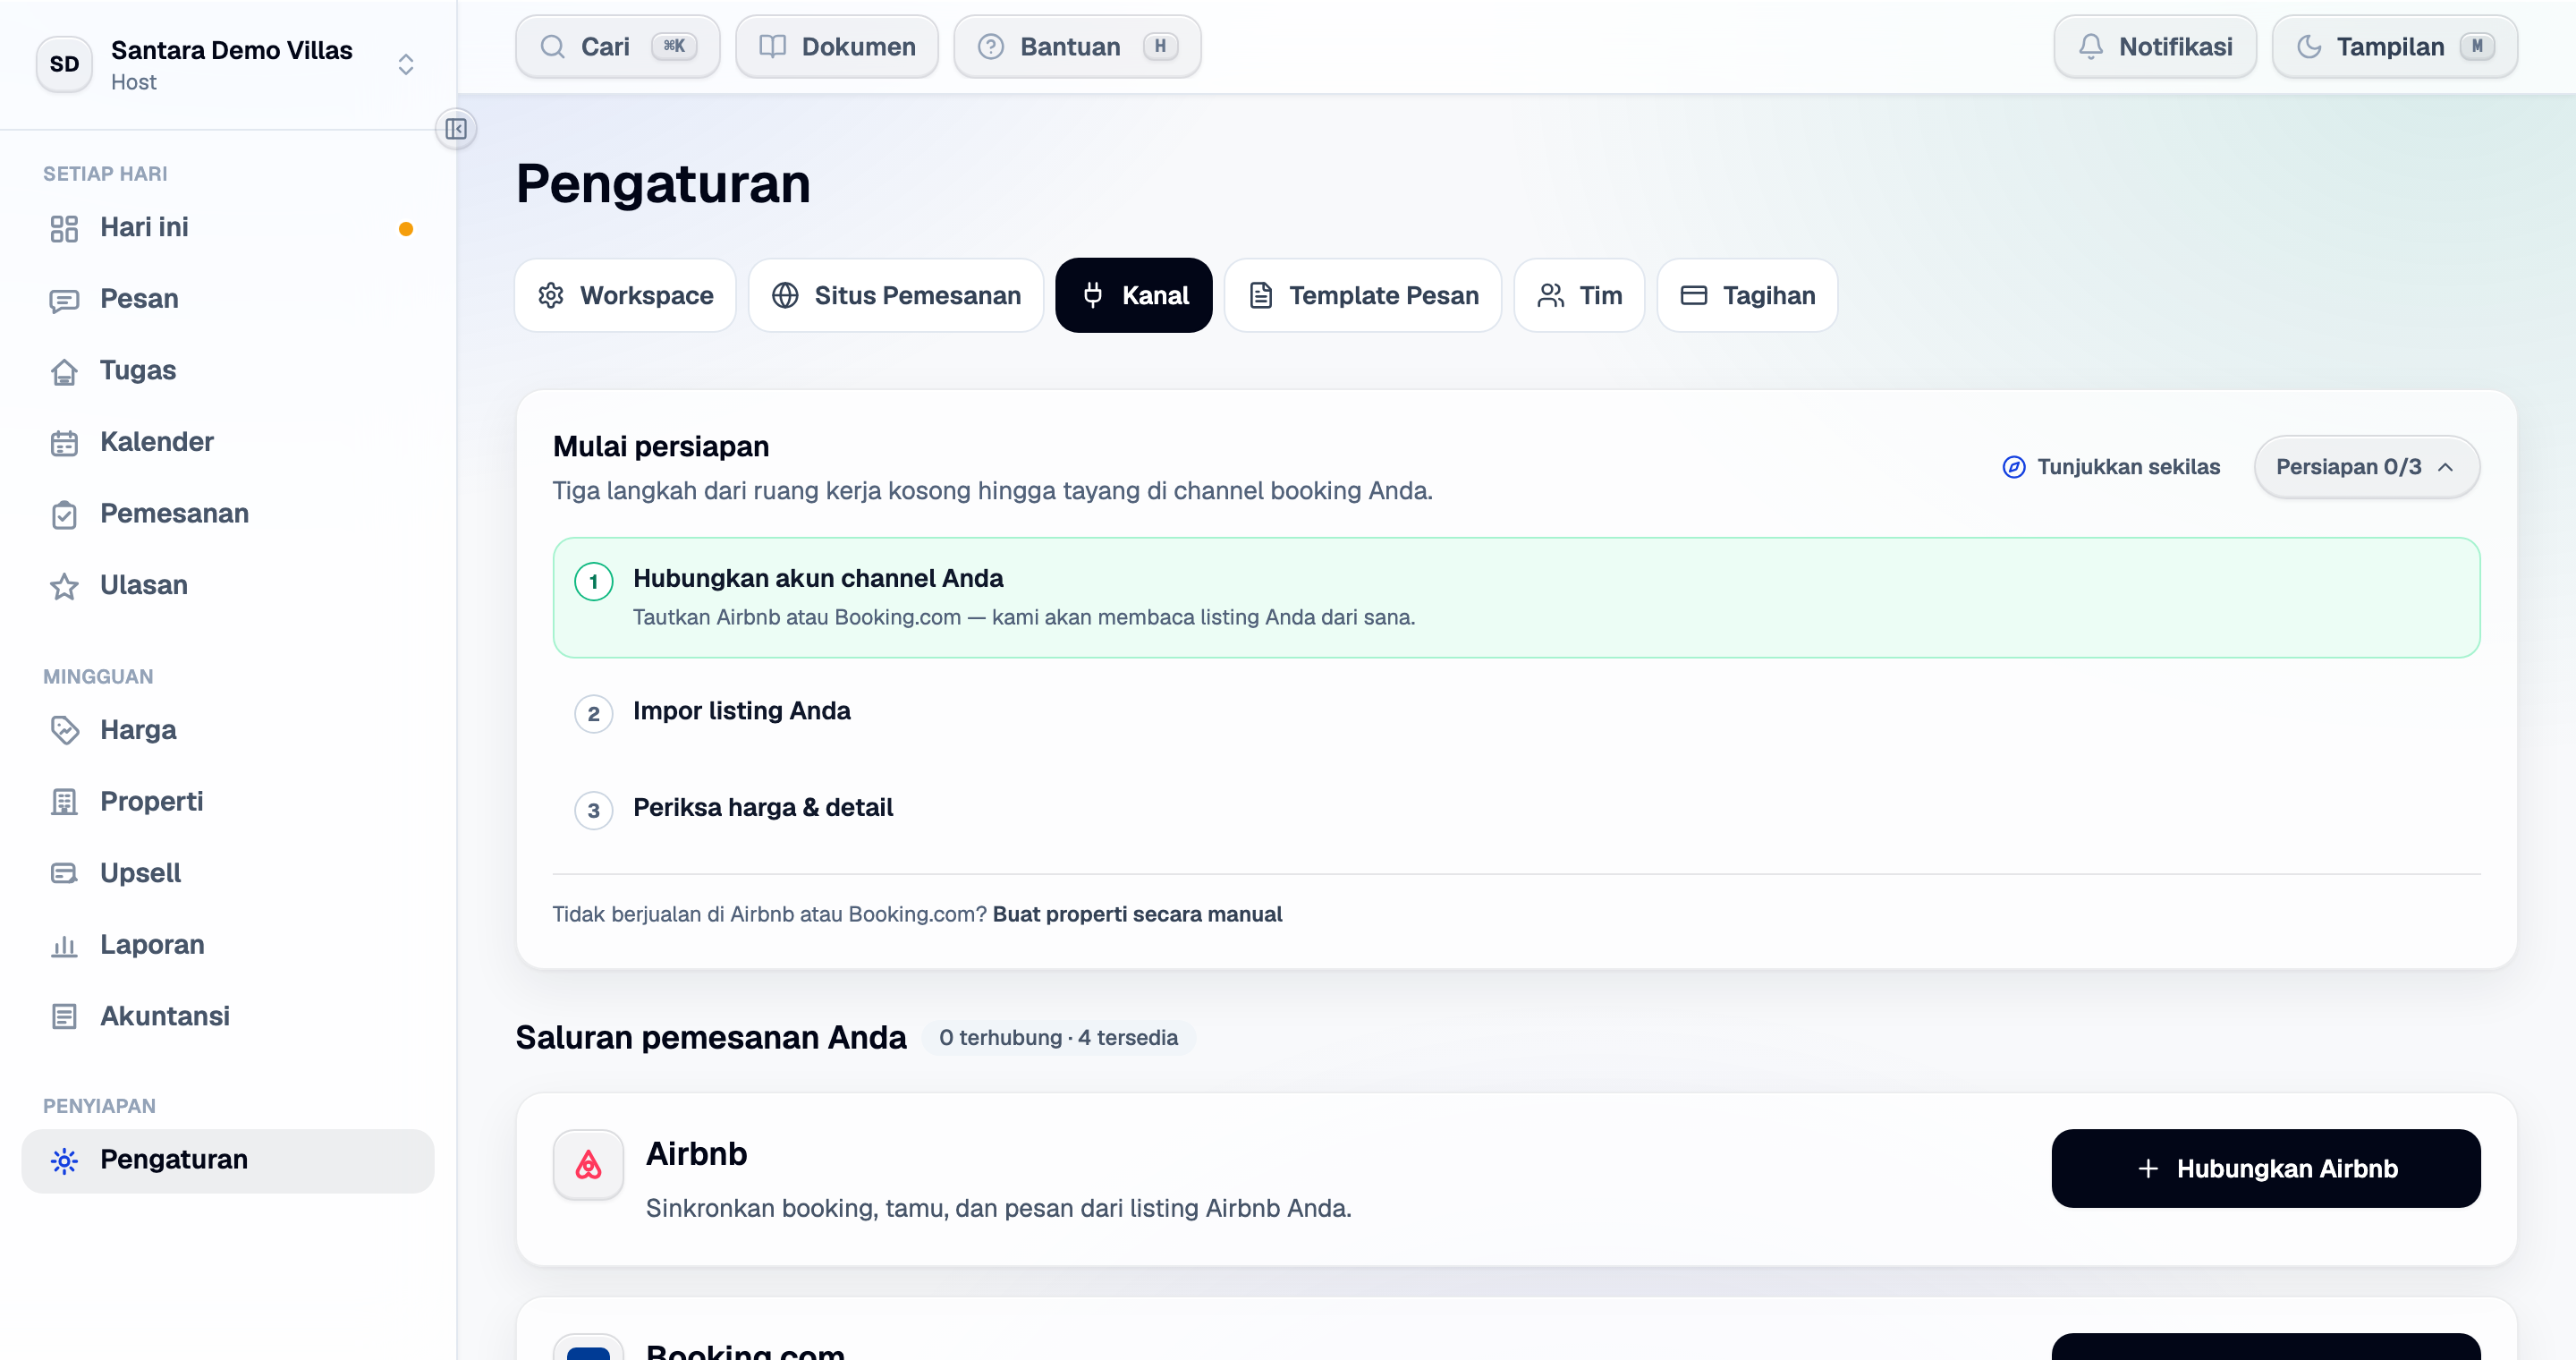Go to Kalender in the sidebar

tap(228, 442)
